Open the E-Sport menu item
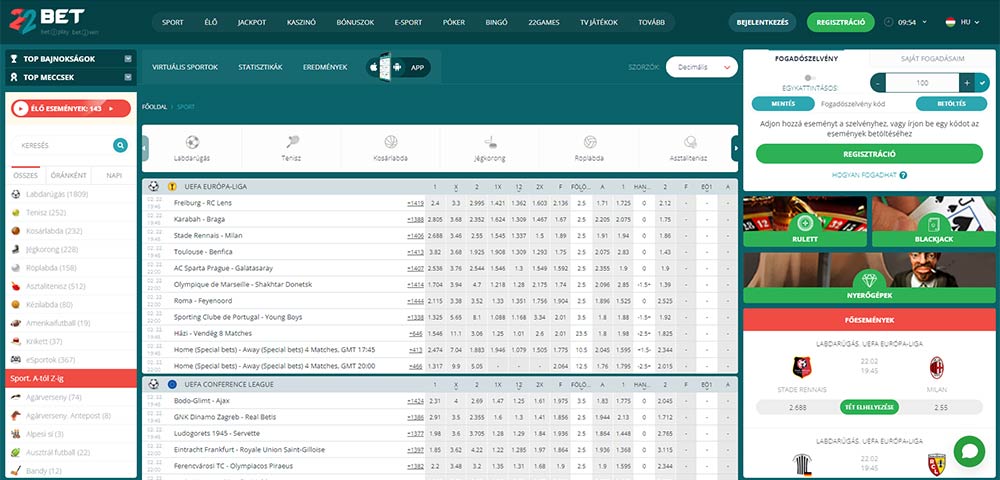 pyautogui.click(x=408, y=22)
